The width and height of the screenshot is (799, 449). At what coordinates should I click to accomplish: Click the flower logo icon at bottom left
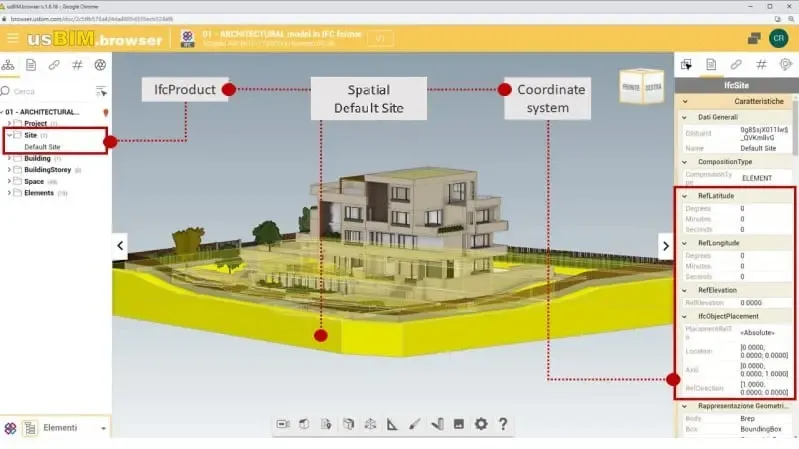[x=10, y=428]
